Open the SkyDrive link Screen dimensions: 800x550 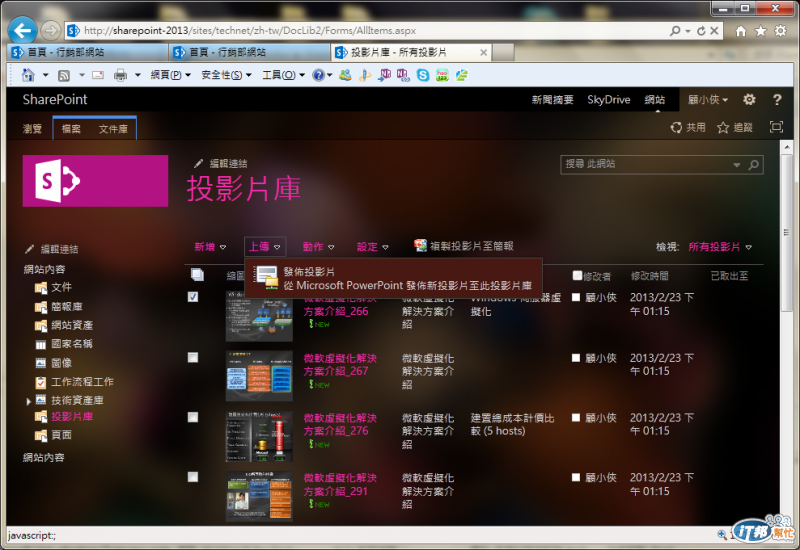pos(609,99)
